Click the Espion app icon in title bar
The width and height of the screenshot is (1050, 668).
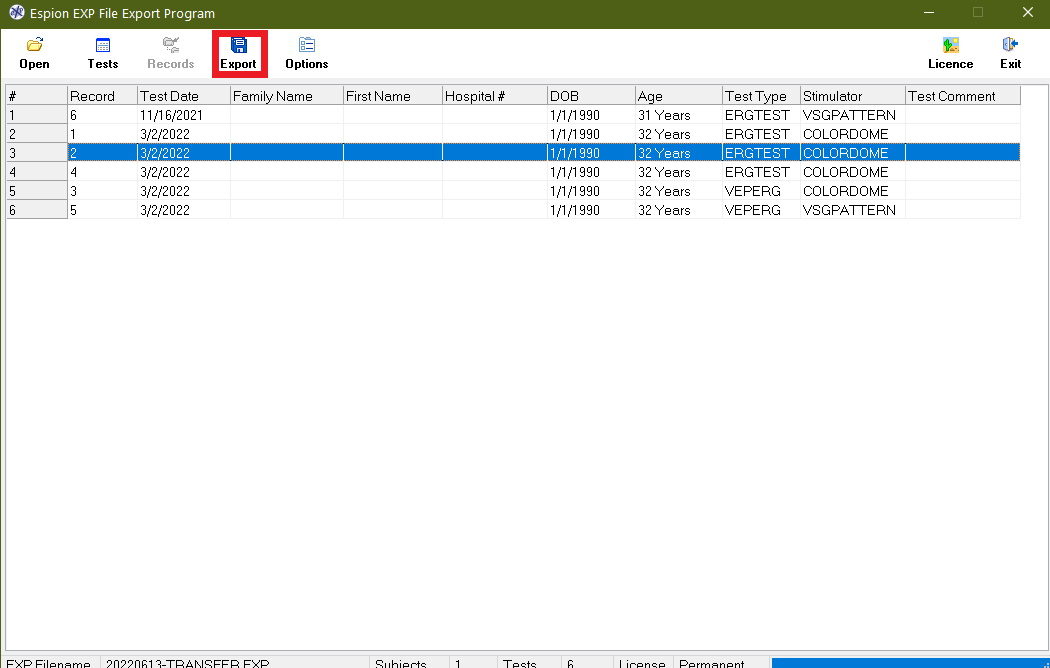[17, 13]
